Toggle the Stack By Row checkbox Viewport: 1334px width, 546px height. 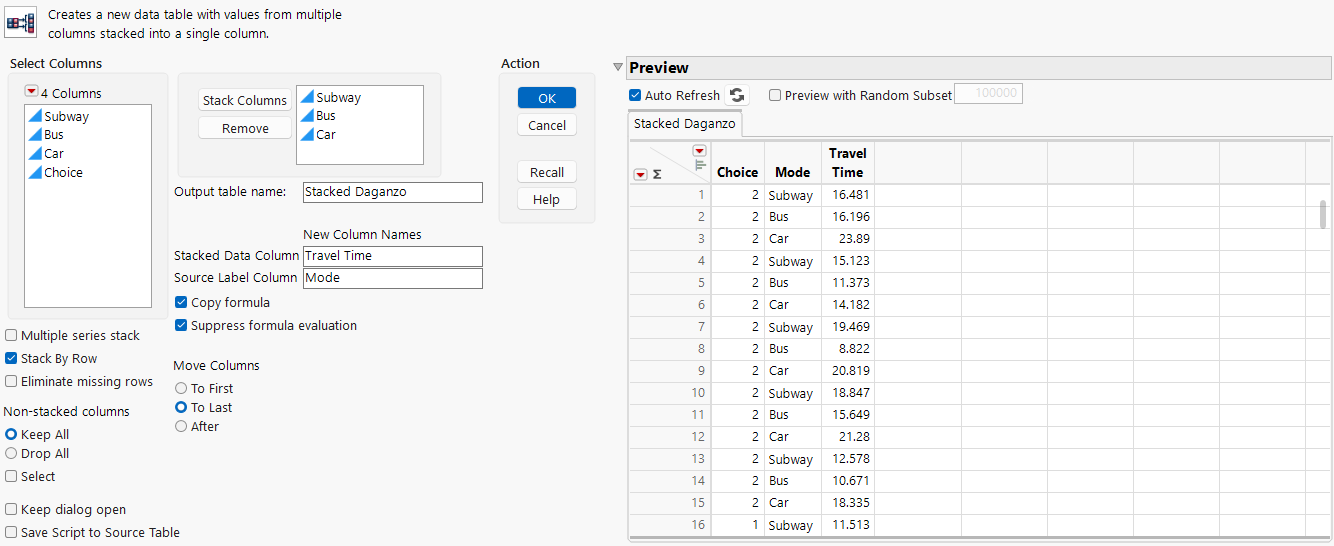(x=11, y=358)
